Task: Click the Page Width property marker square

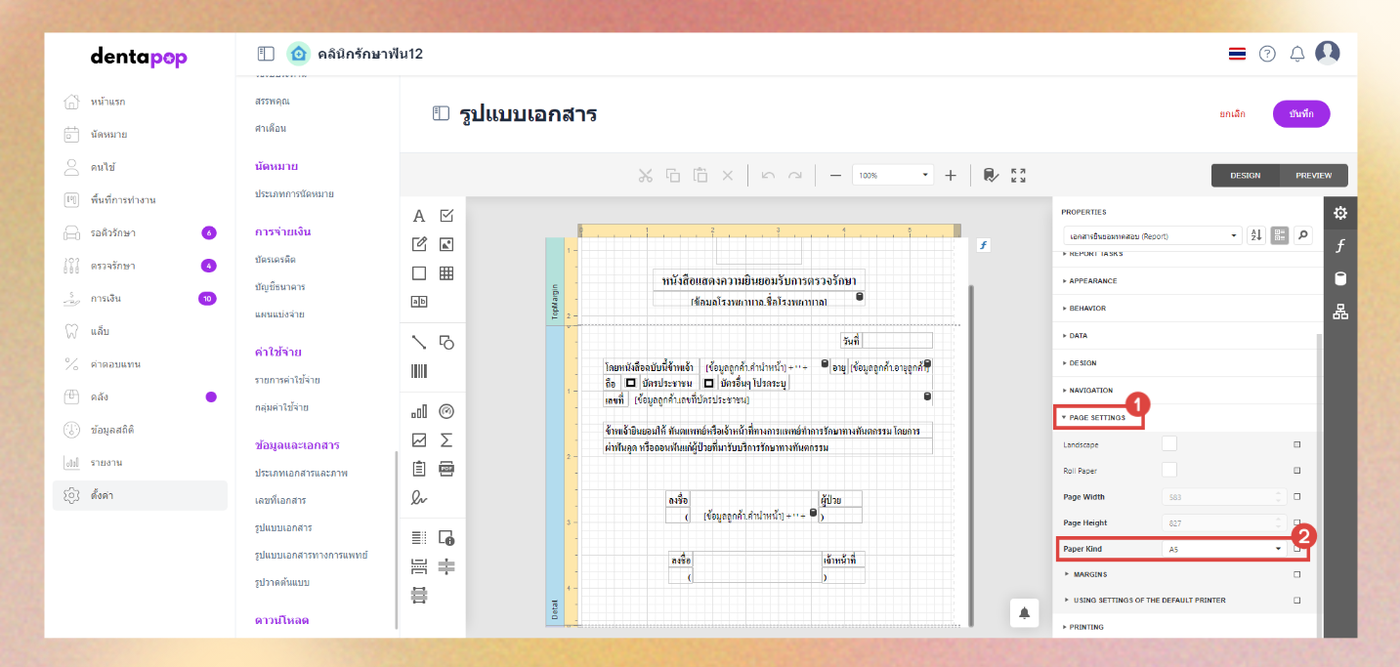Action: coord(1297,496)
